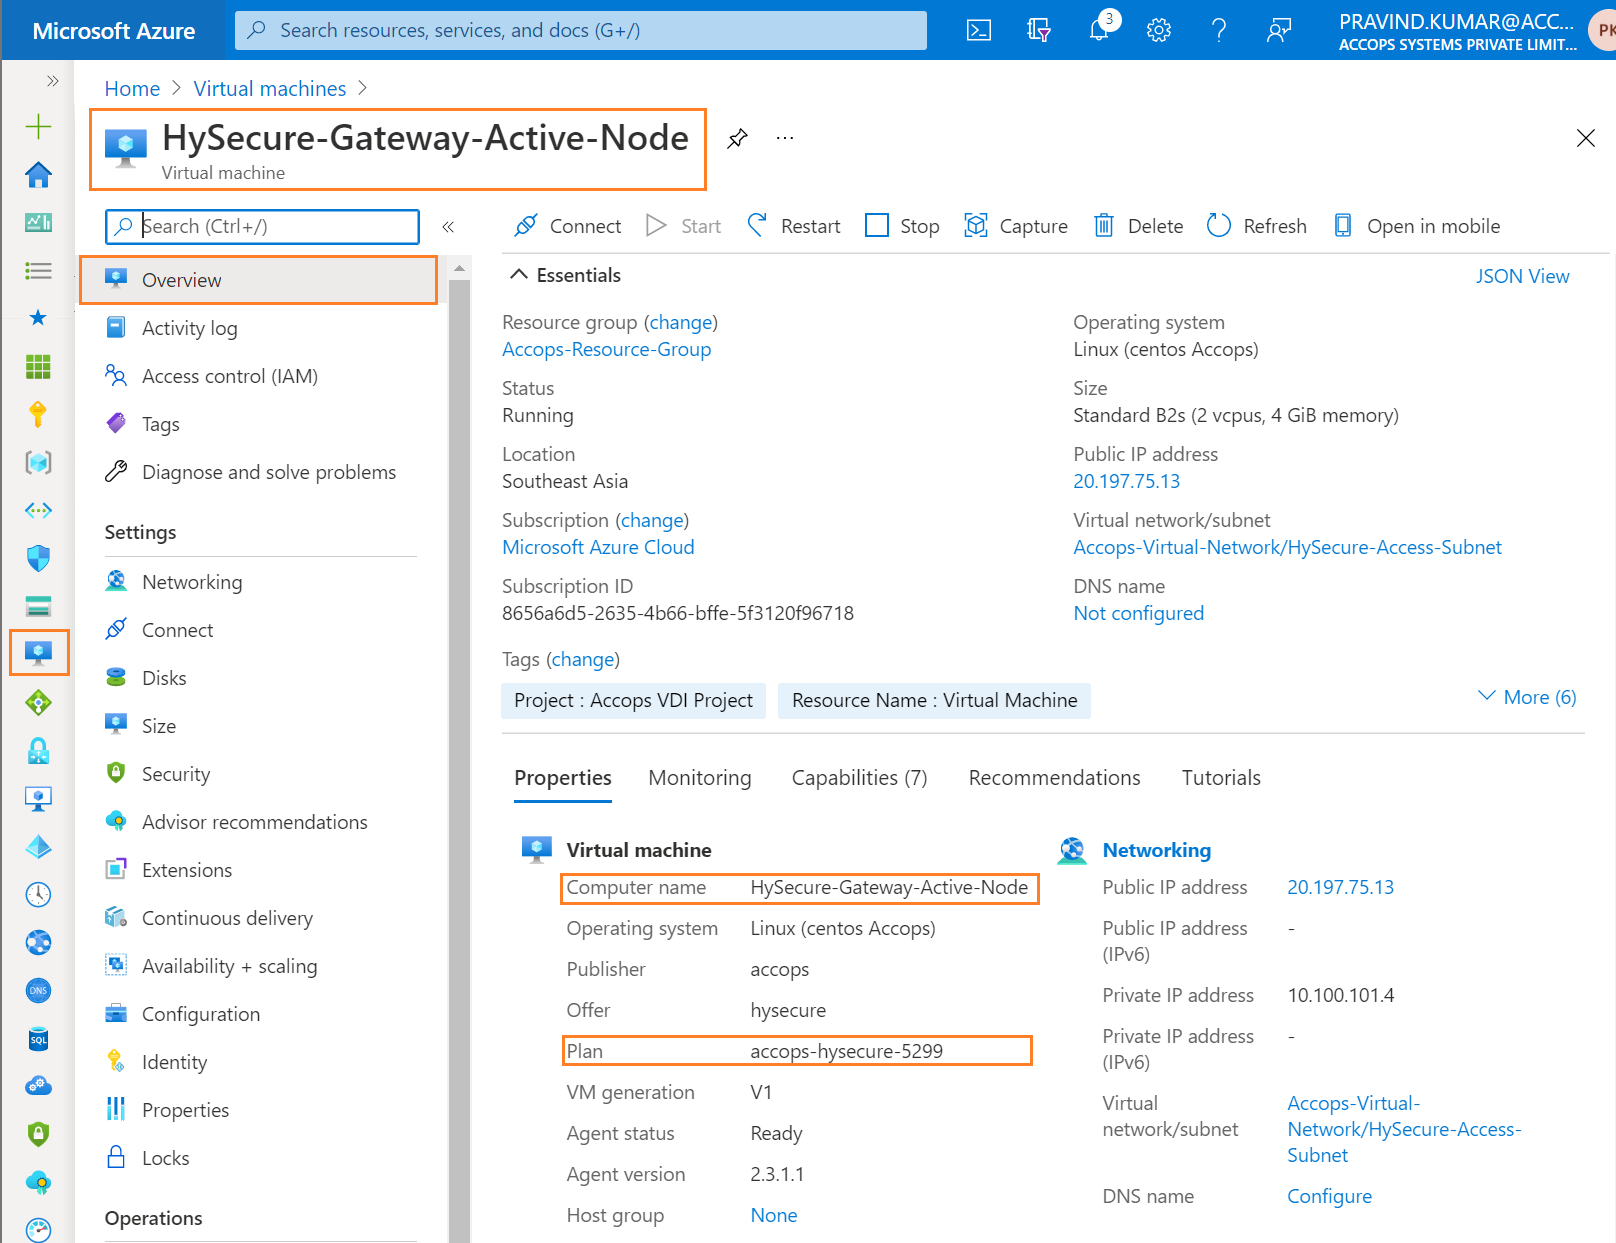
Task: Open JSON View link
Action: [x=1522, y=276]
